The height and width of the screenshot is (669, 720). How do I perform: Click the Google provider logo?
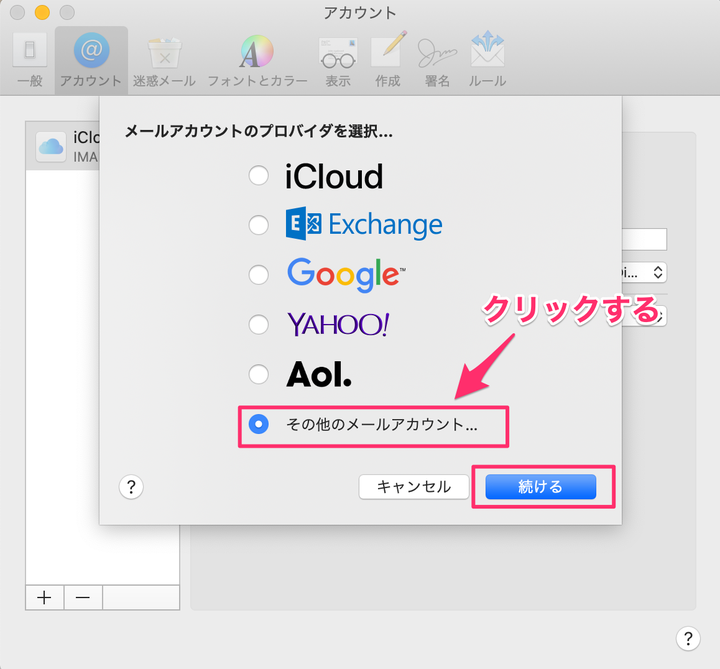pyautogui.click(x=346, y=275)
